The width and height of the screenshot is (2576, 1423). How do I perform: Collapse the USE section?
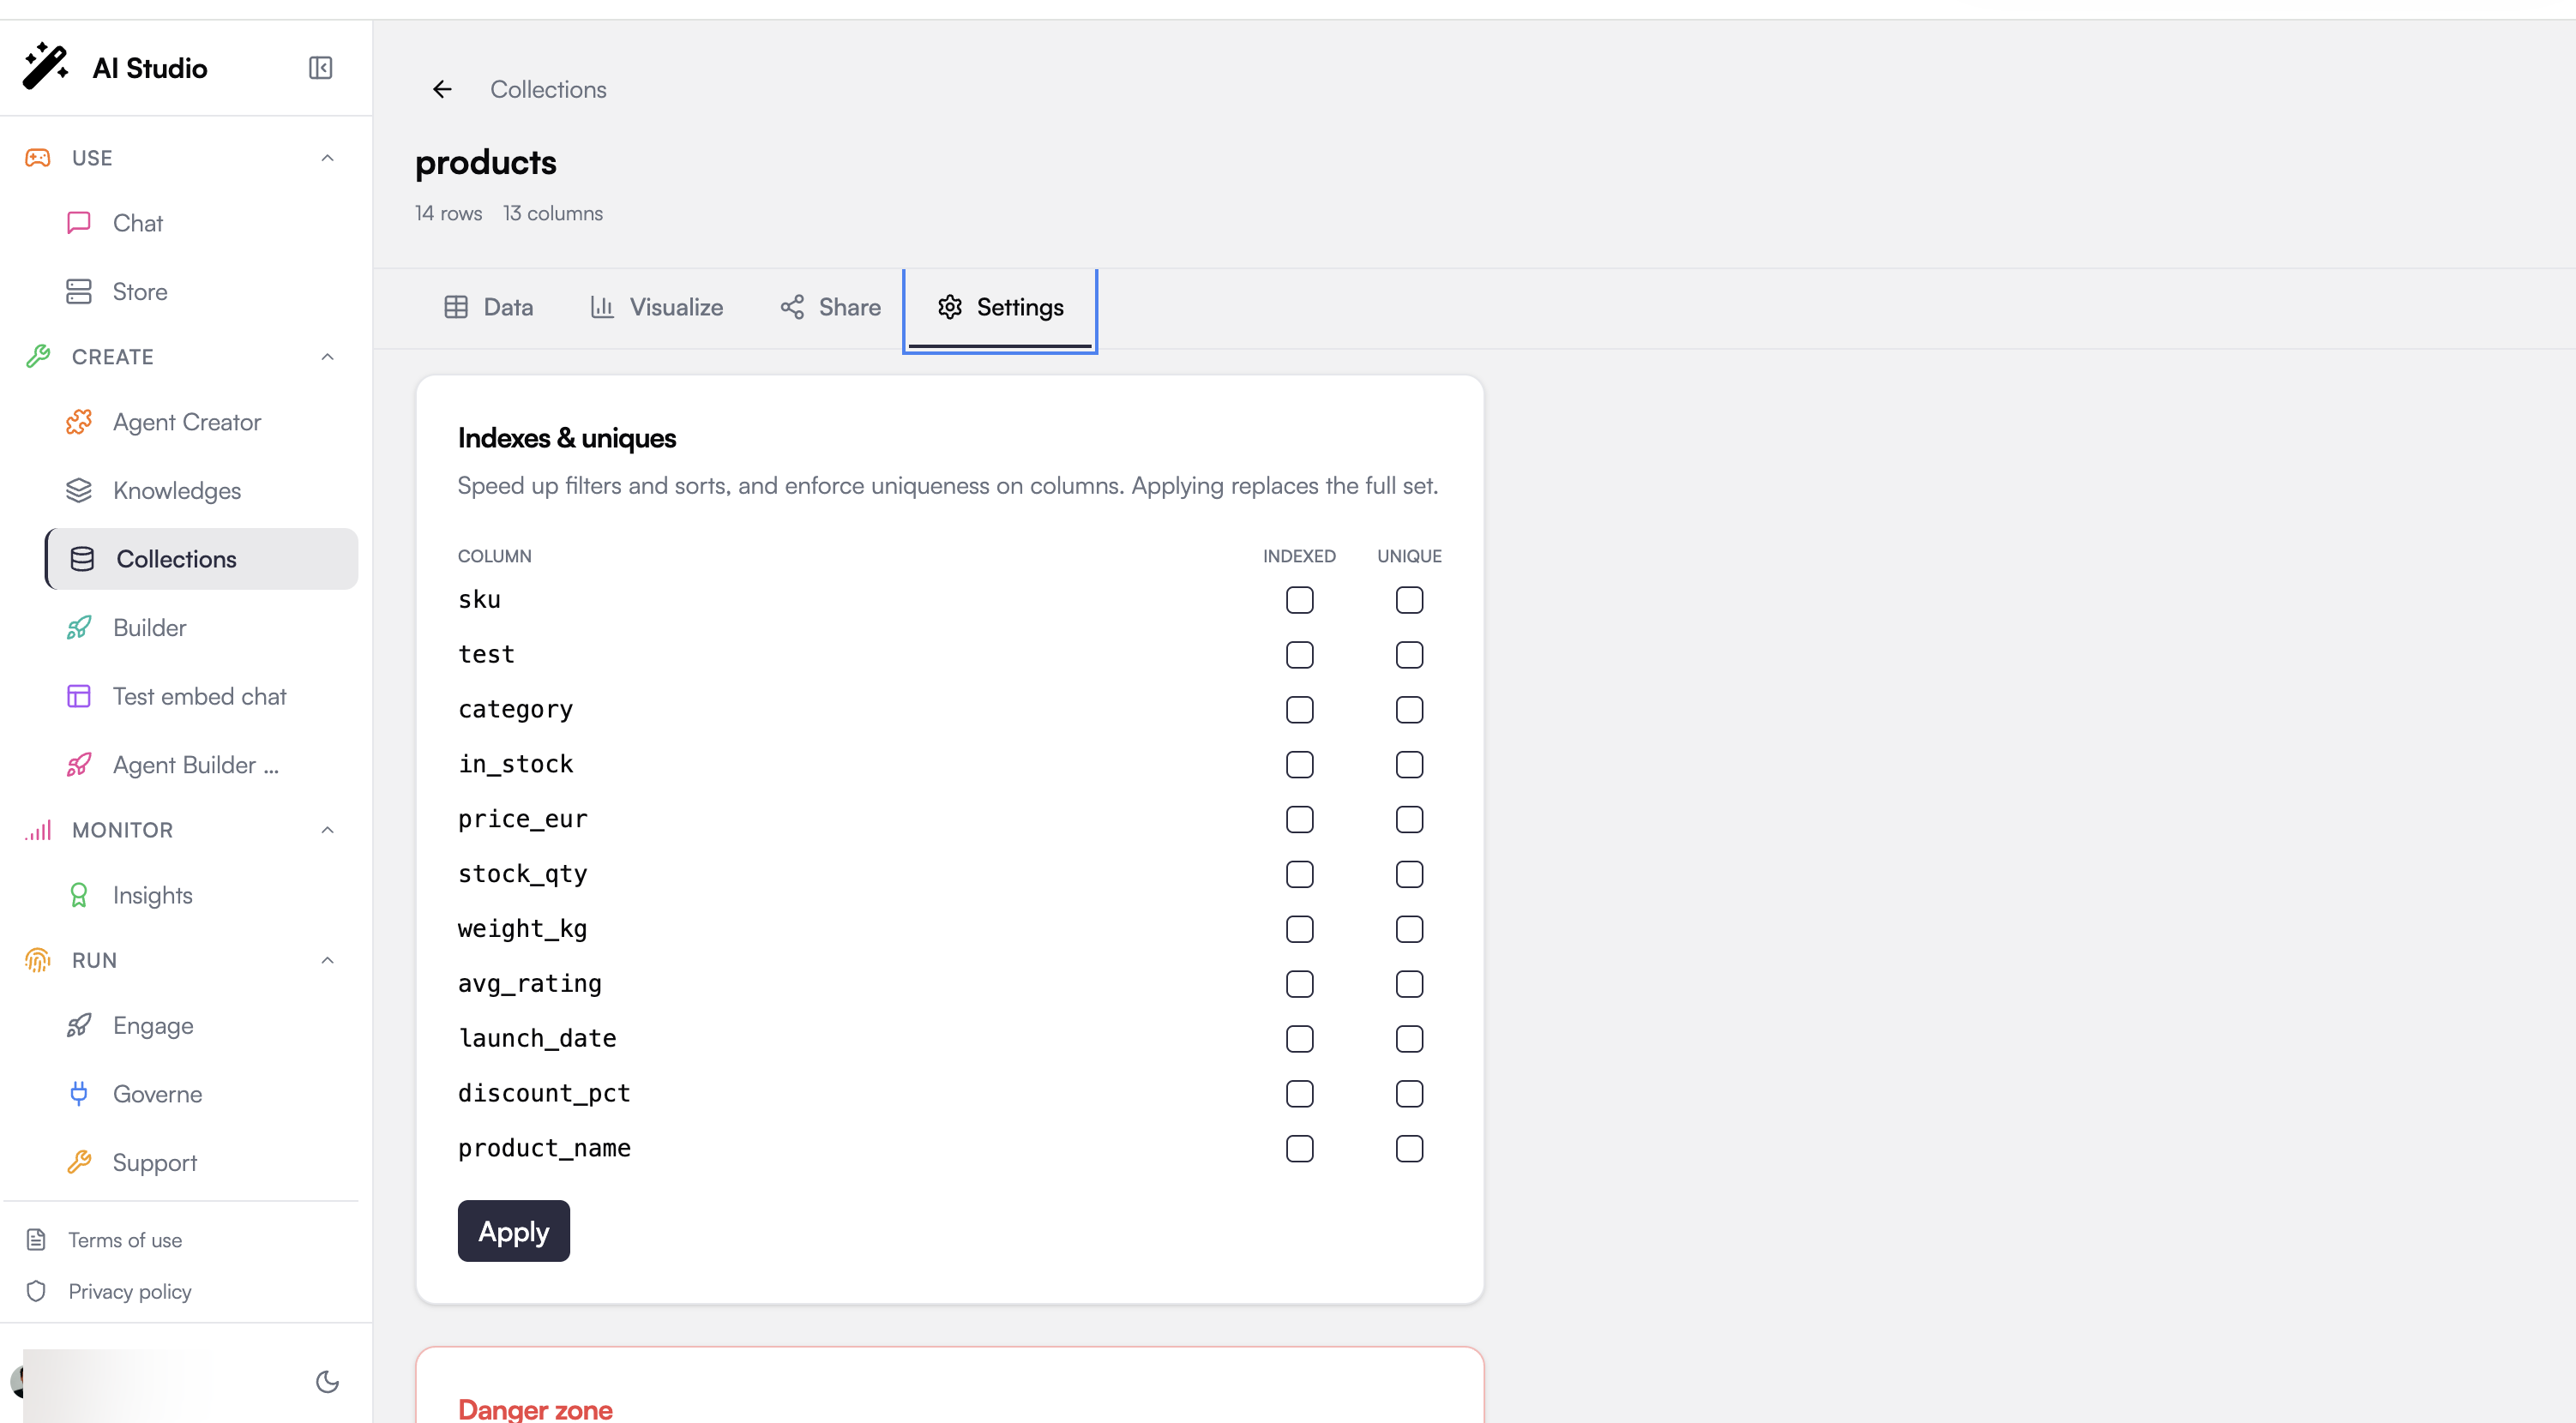point(327,158)
